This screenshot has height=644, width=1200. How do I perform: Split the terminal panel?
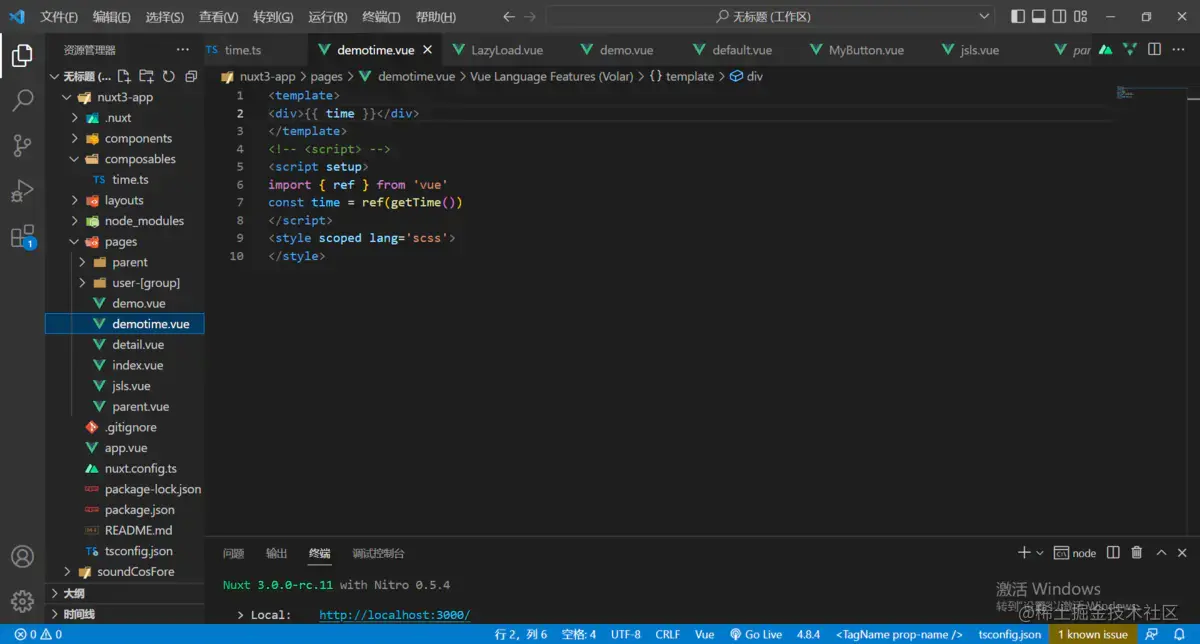tap(1115, 553)
